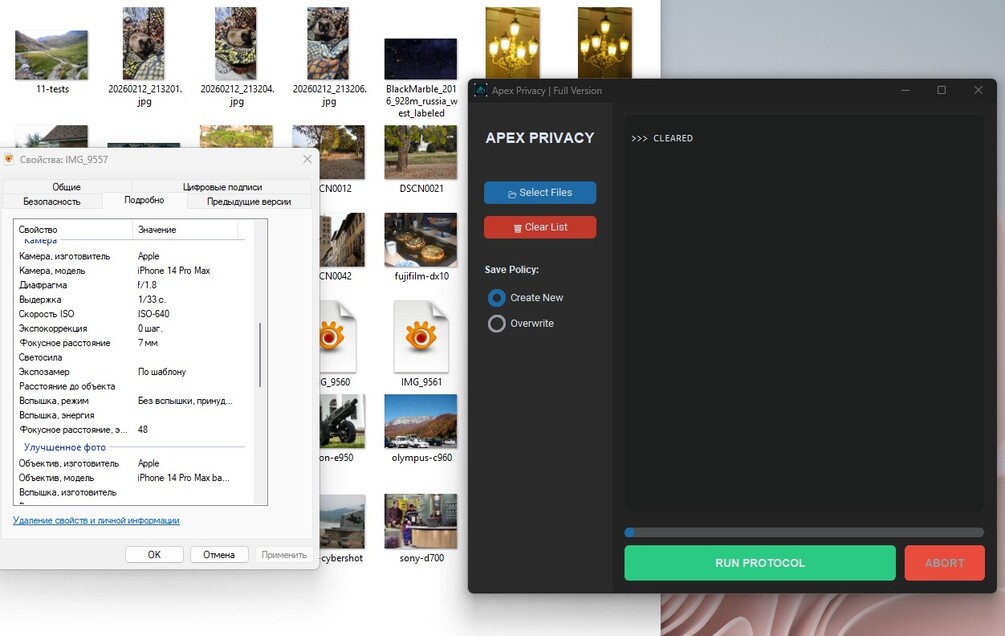
Task: Switch to the Общие tab
Action: point(67,187)
